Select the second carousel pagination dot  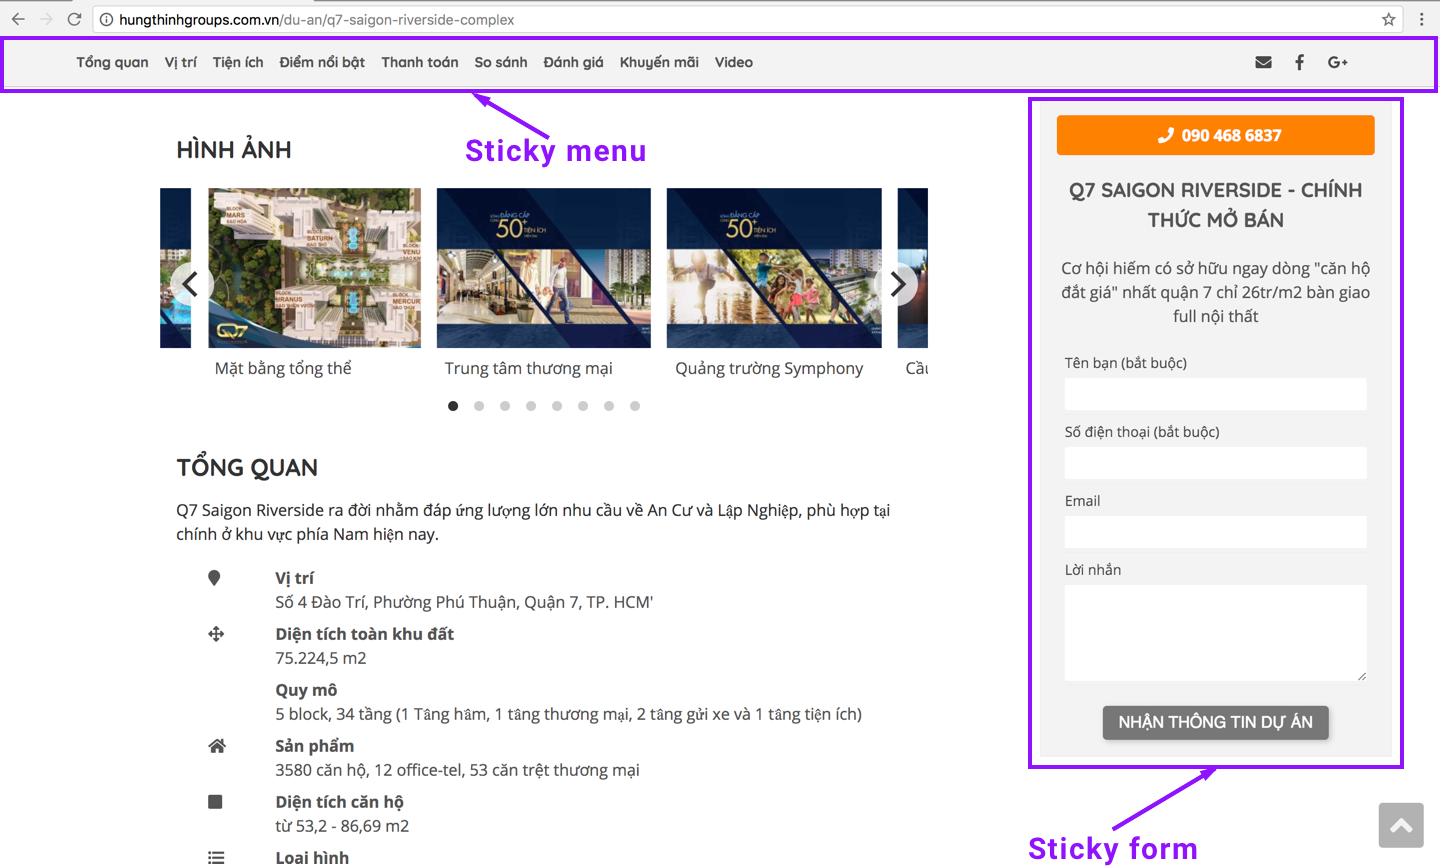click(x=479, y=406)
